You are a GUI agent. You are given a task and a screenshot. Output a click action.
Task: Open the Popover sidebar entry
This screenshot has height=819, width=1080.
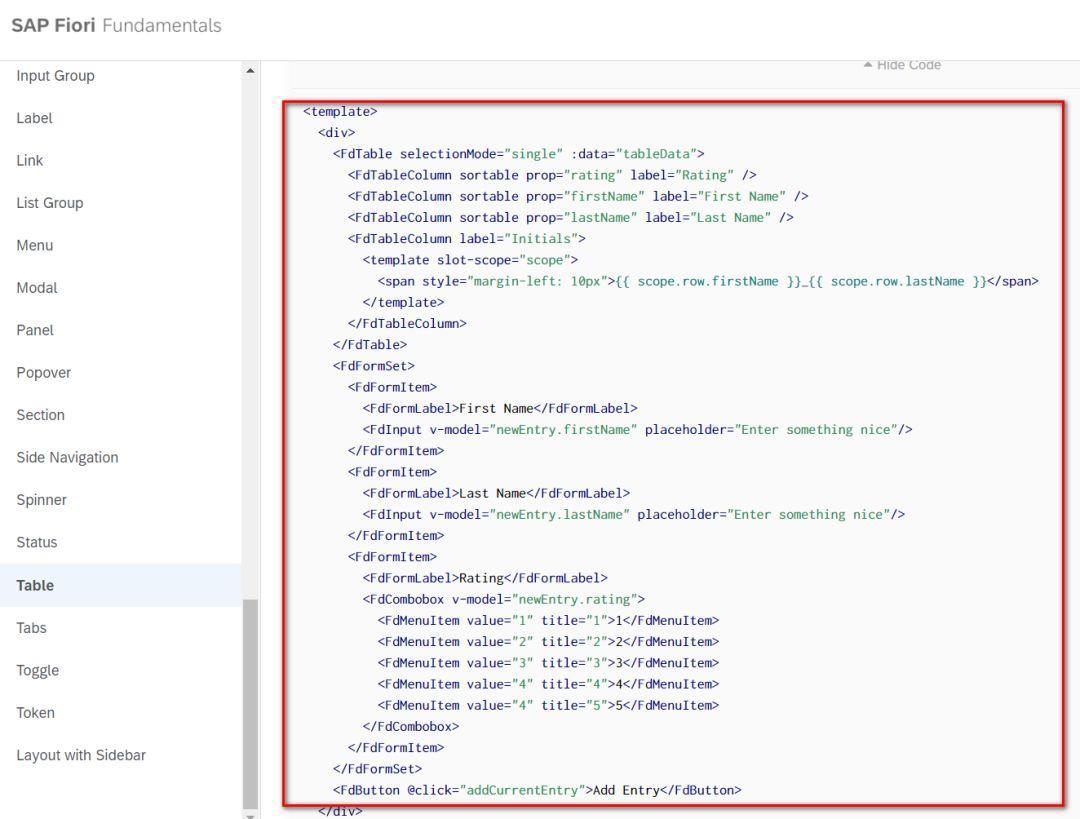click(x=43, y=373)
